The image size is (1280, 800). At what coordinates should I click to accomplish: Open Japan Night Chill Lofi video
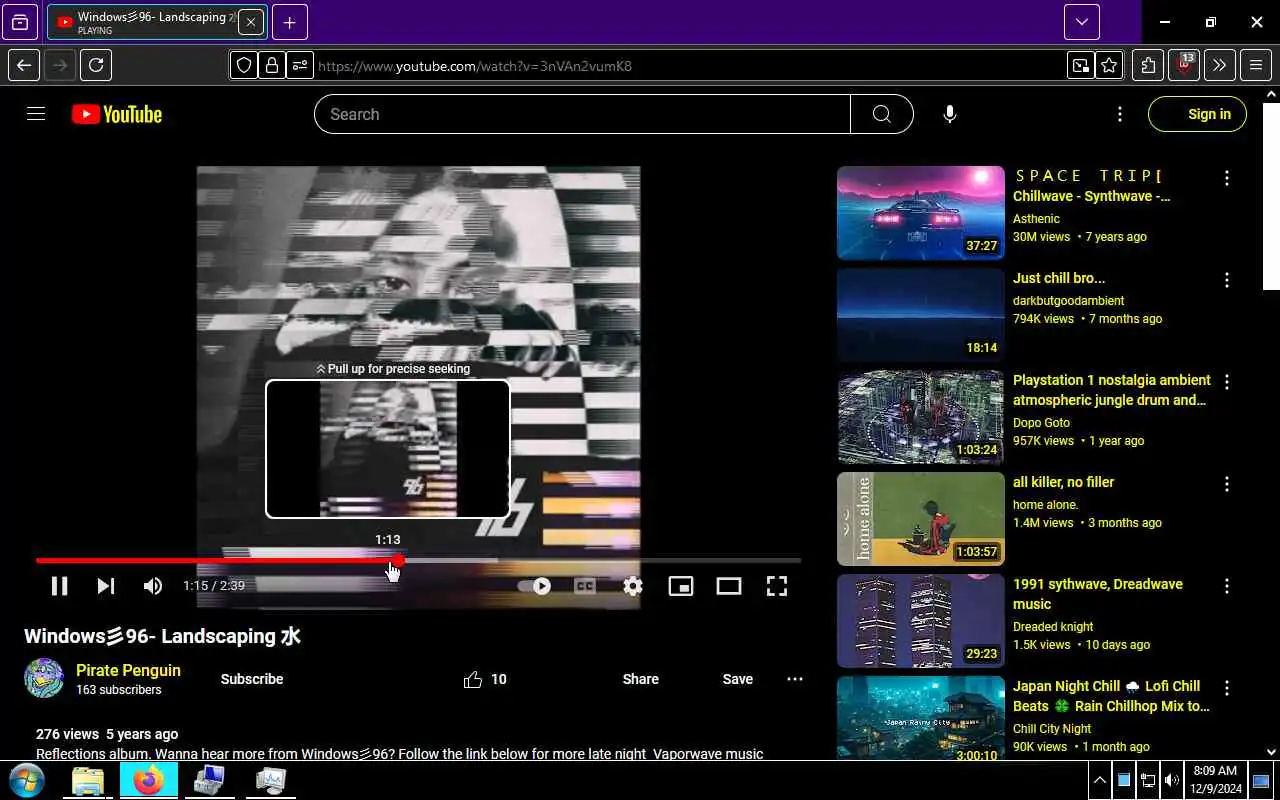coord(1111,696)
